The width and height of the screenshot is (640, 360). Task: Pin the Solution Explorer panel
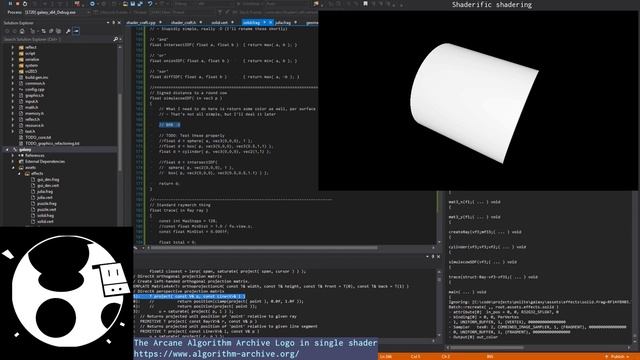click(113, 23)
